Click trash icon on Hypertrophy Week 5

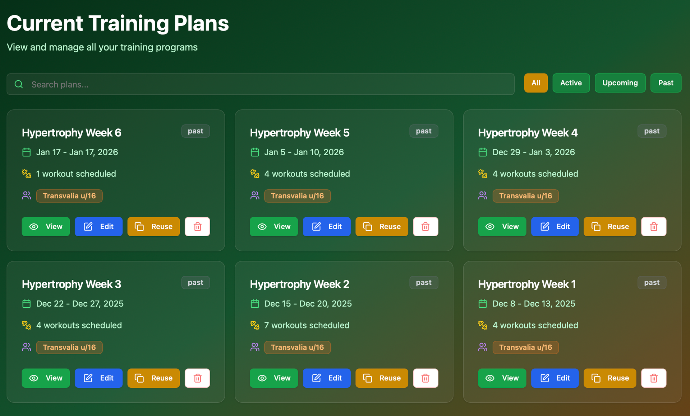point(425,227)
